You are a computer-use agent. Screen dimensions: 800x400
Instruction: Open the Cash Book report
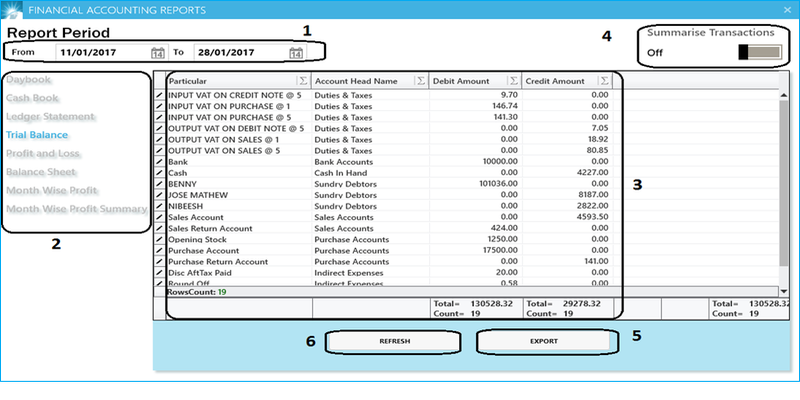32,98
